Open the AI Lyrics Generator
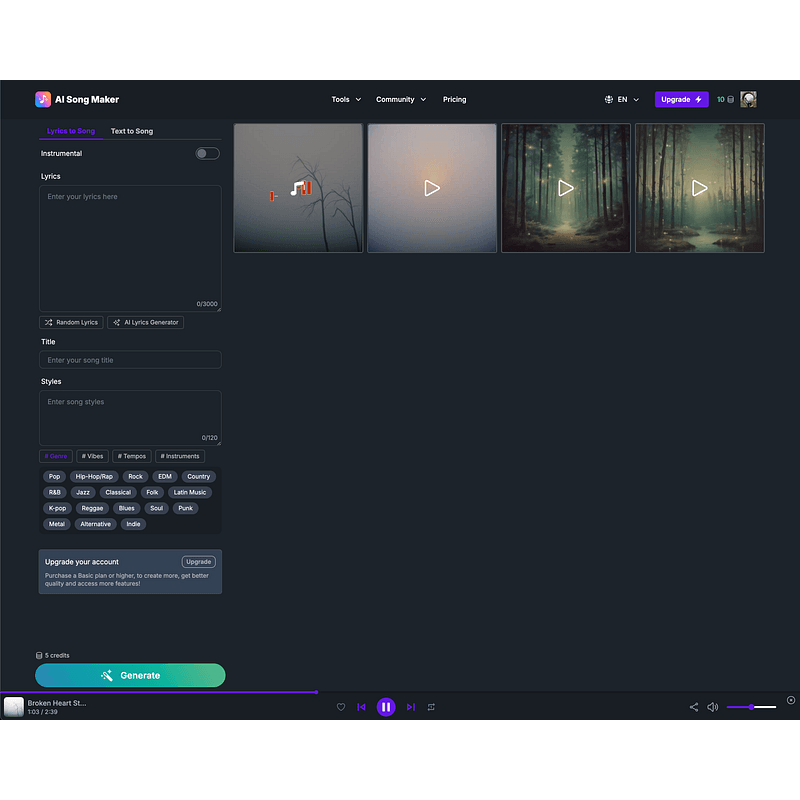800x800 pixels. [x=145, y=322]
